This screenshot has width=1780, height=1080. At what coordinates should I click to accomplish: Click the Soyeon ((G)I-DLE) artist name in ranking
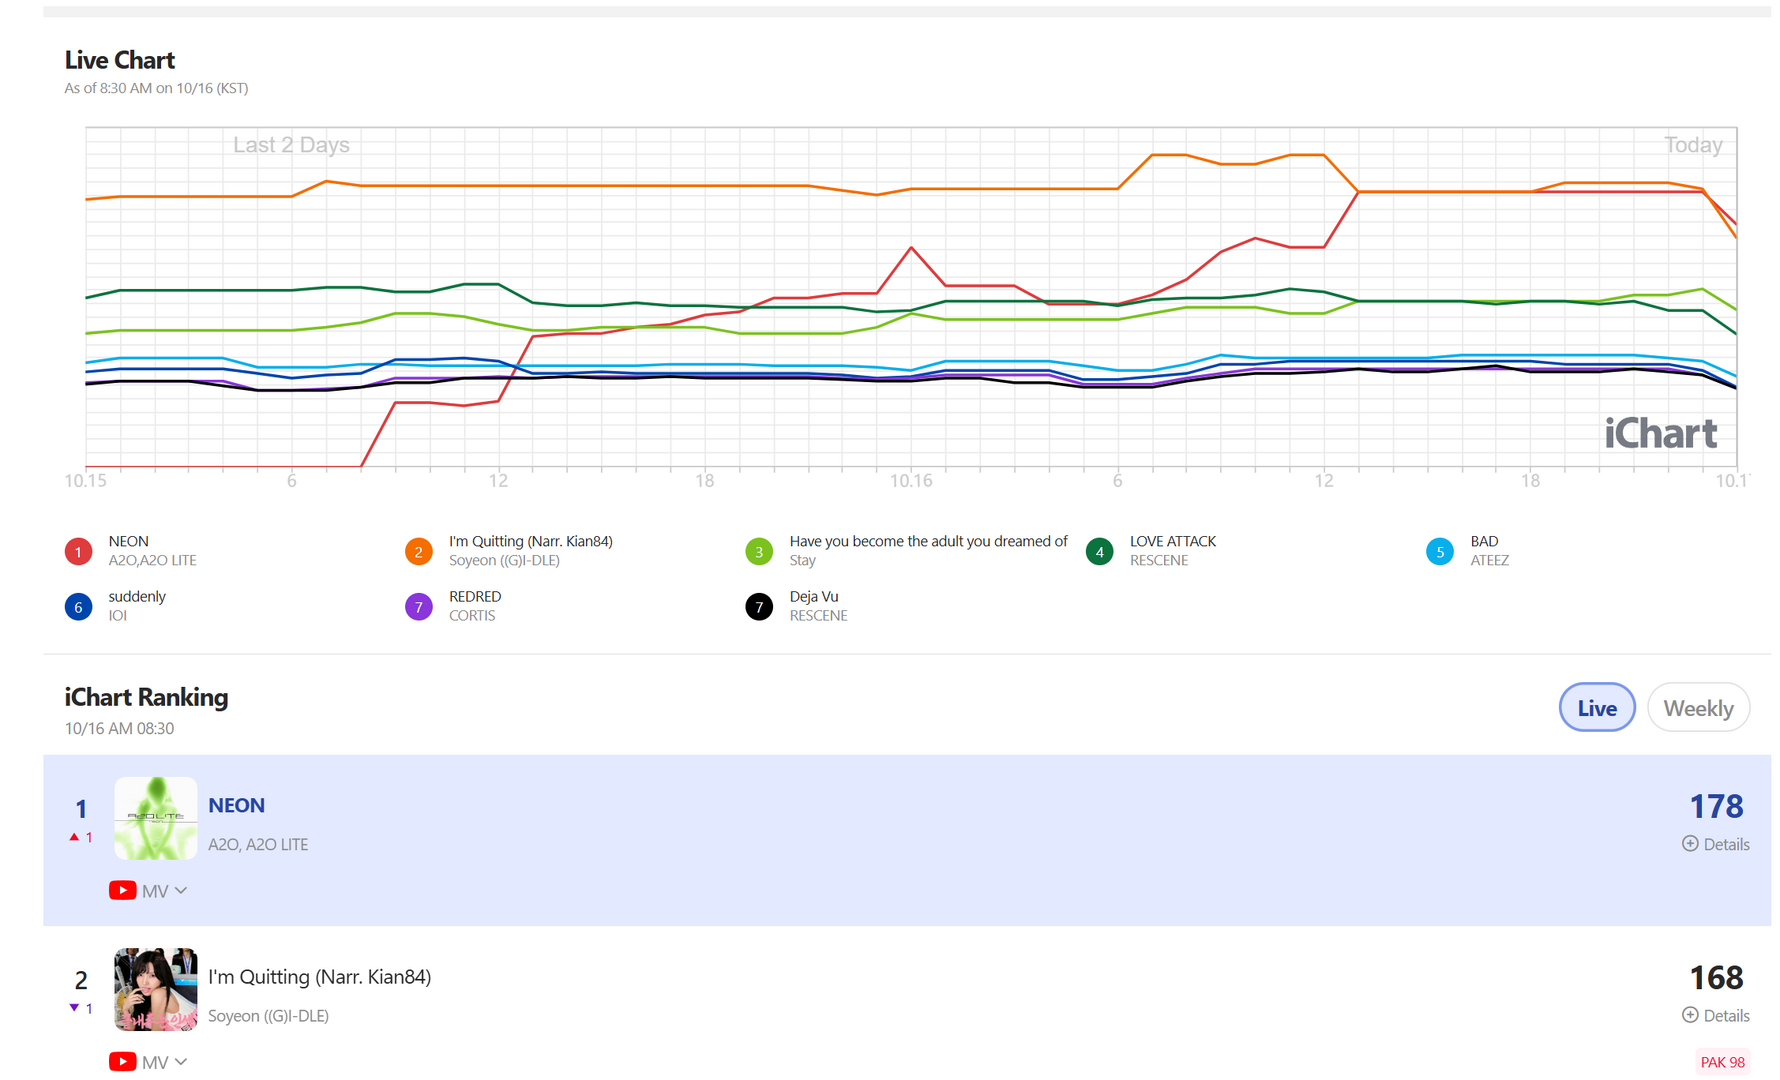coord(269,1016)
